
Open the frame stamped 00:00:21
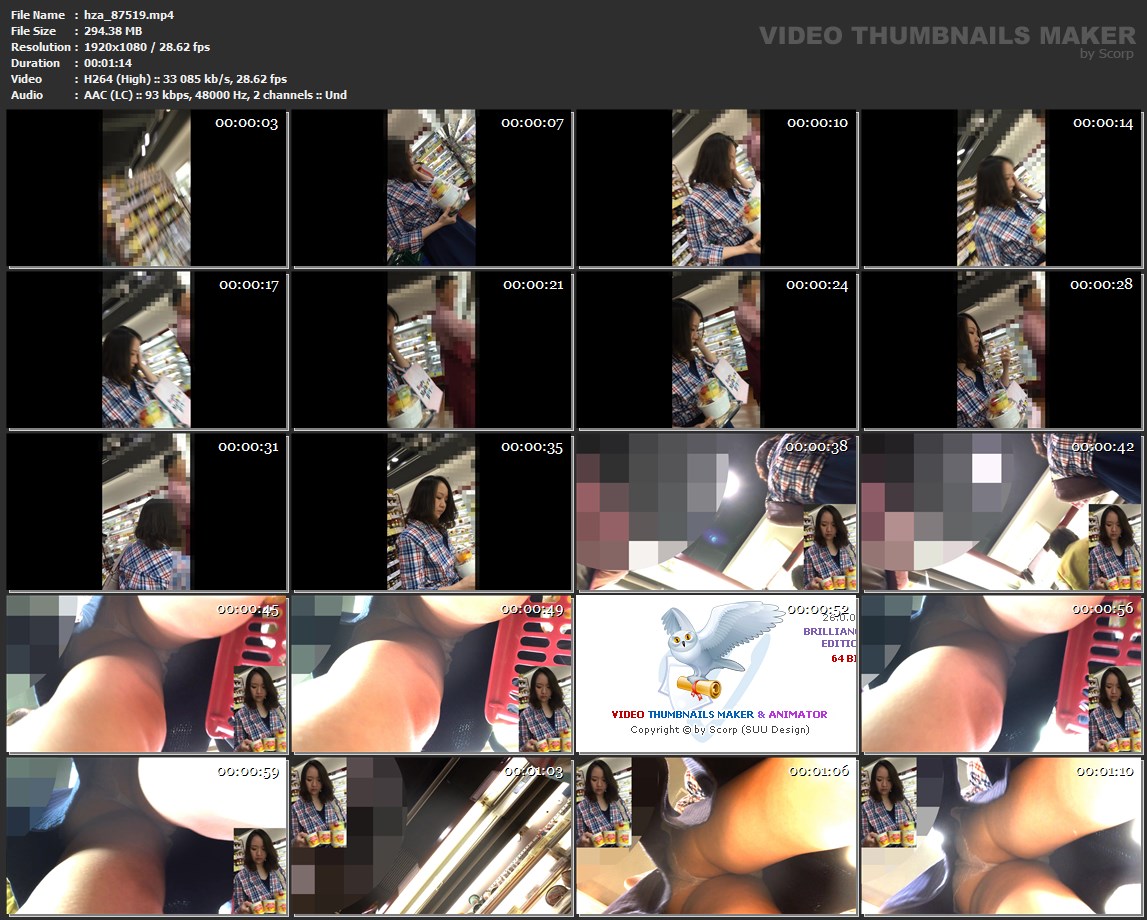pyautogui.click(x=432, y=350)
